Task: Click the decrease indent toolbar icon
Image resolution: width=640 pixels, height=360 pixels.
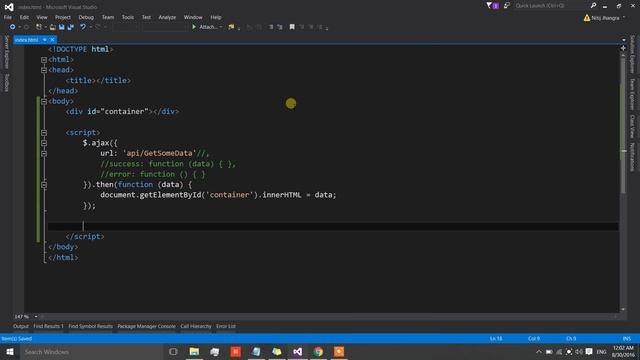Action: click(271, 27)
